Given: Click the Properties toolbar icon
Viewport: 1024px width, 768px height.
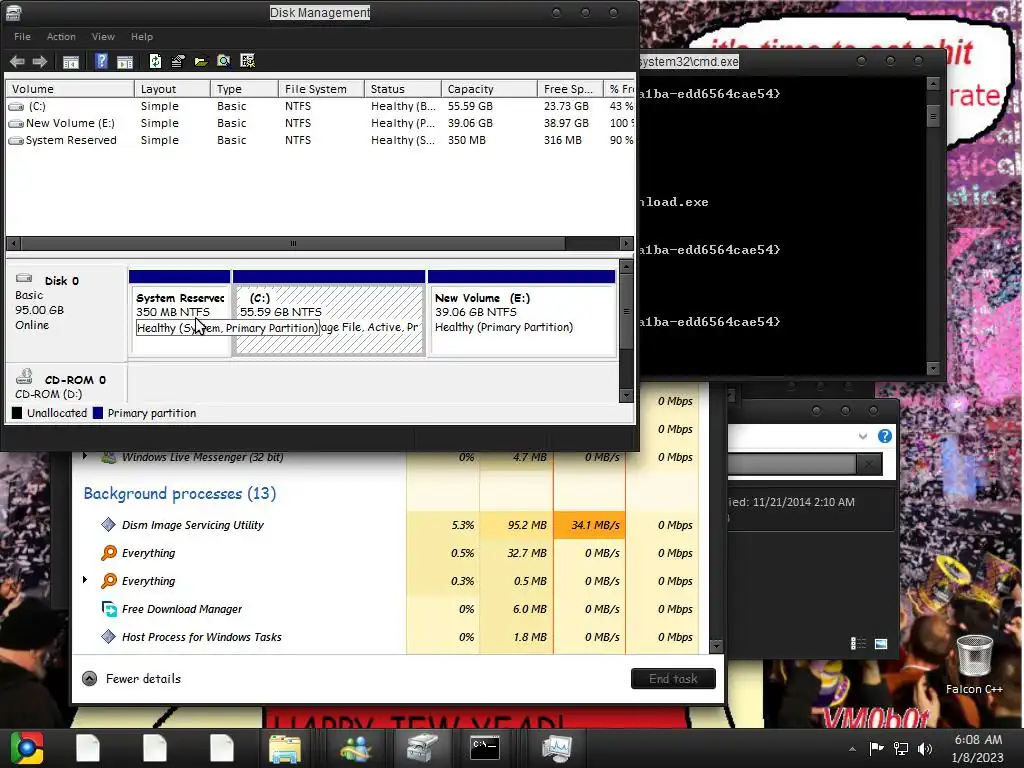Looking at the screenshot, I should [178, 61].
